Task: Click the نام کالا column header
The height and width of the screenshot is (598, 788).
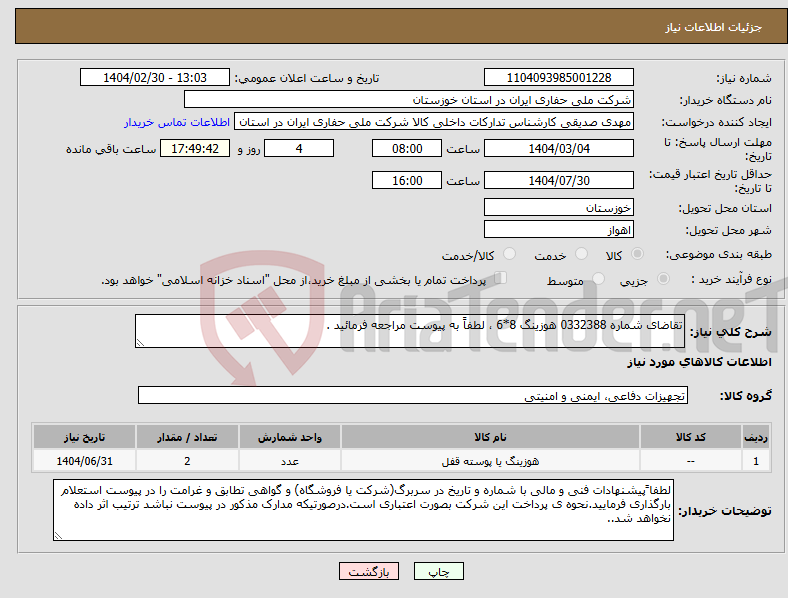Action: [490, 437]
